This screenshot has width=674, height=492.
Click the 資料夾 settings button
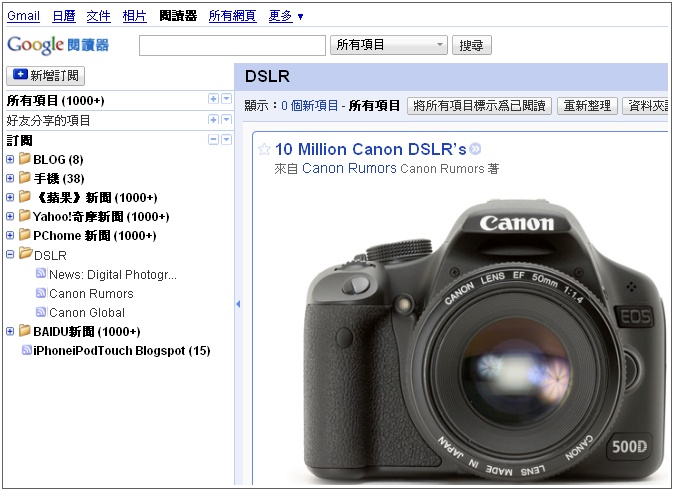[647, 105]
